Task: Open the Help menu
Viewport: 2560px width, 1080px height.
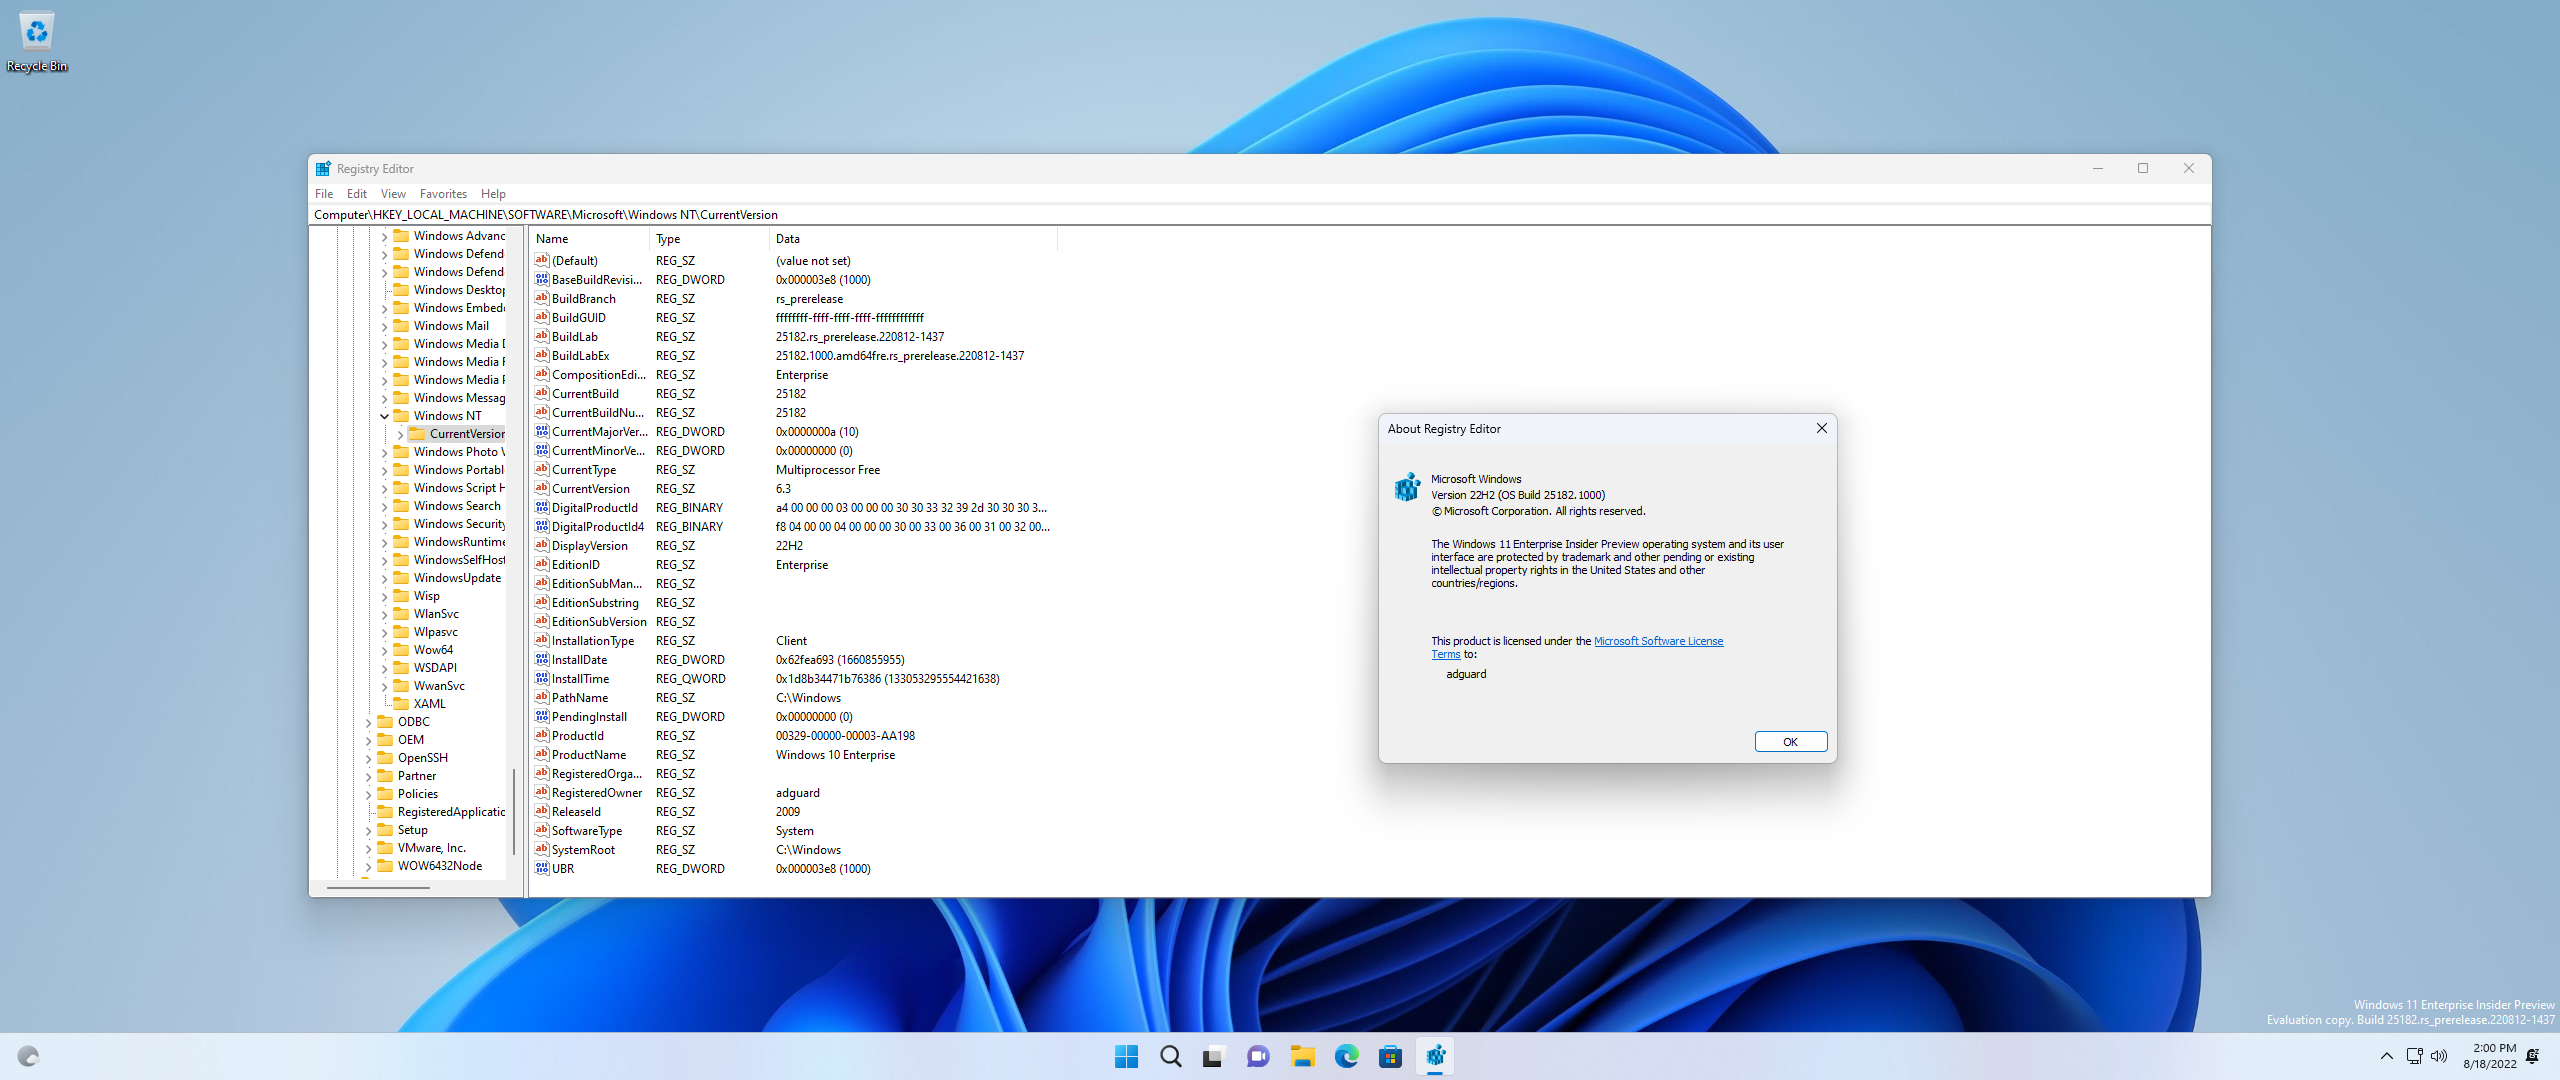Action: point(493,194)
